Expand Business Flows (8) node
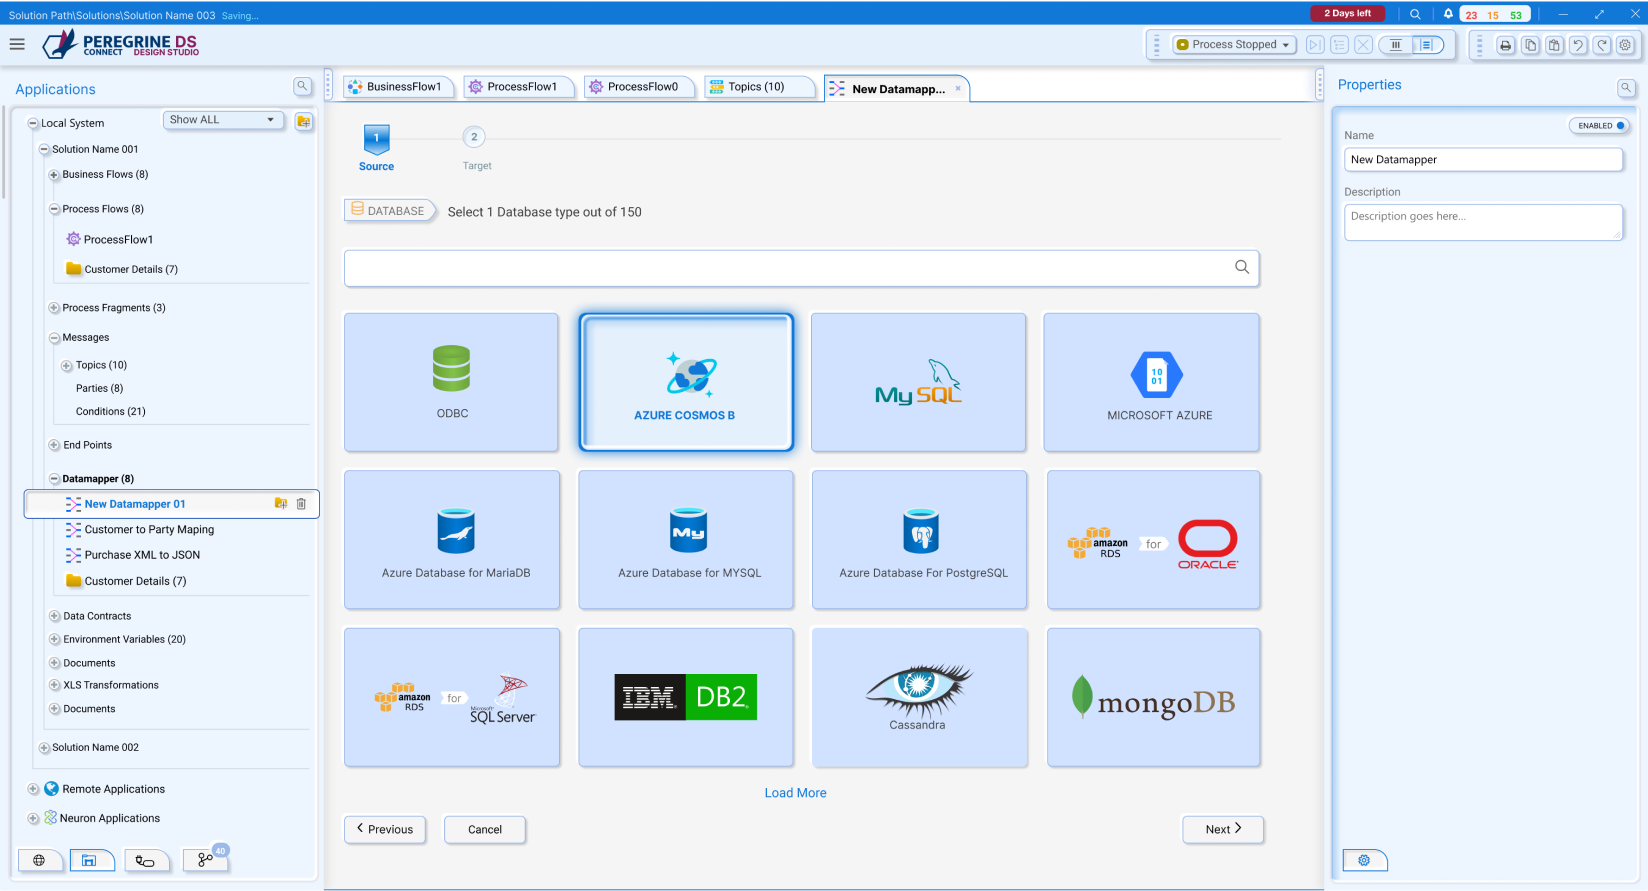 tap(55, 175)
